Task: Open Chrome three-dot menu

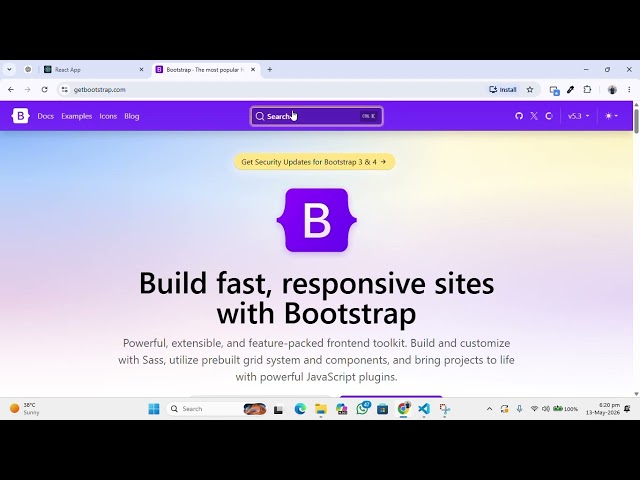Action: [629, 89]
